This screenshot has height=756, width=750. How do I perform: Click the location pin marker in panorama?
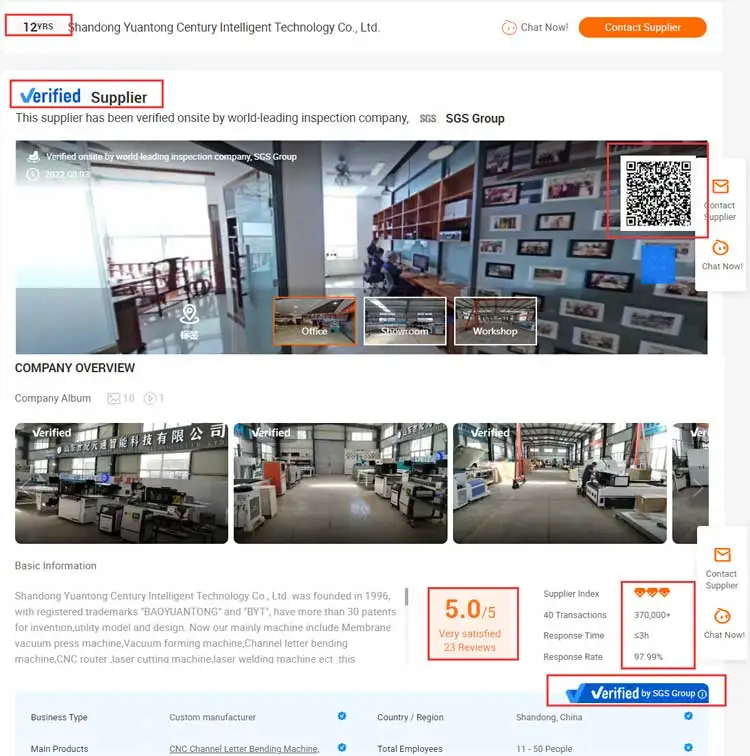(x=189, y=314)
